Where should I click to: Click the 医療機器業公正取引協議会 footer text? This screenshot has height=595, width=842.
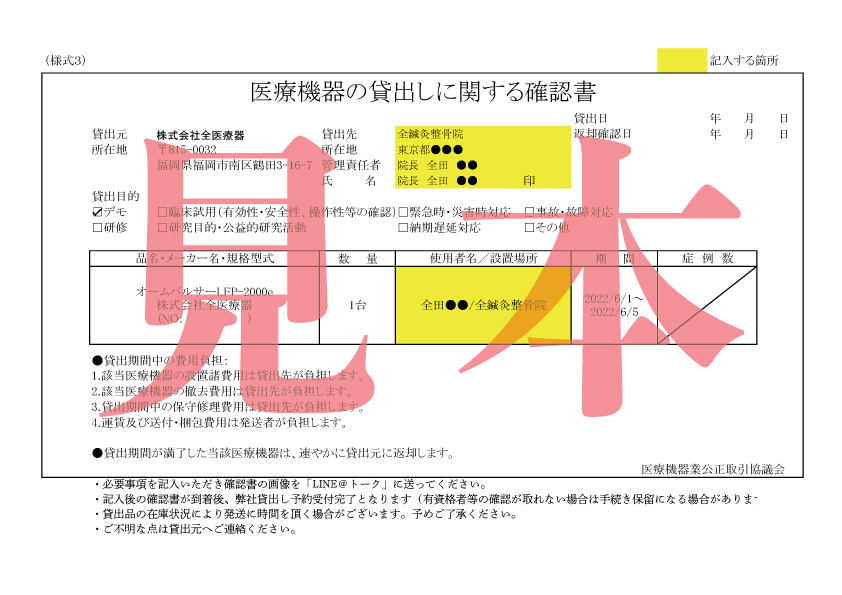click(x=713, y=468)
